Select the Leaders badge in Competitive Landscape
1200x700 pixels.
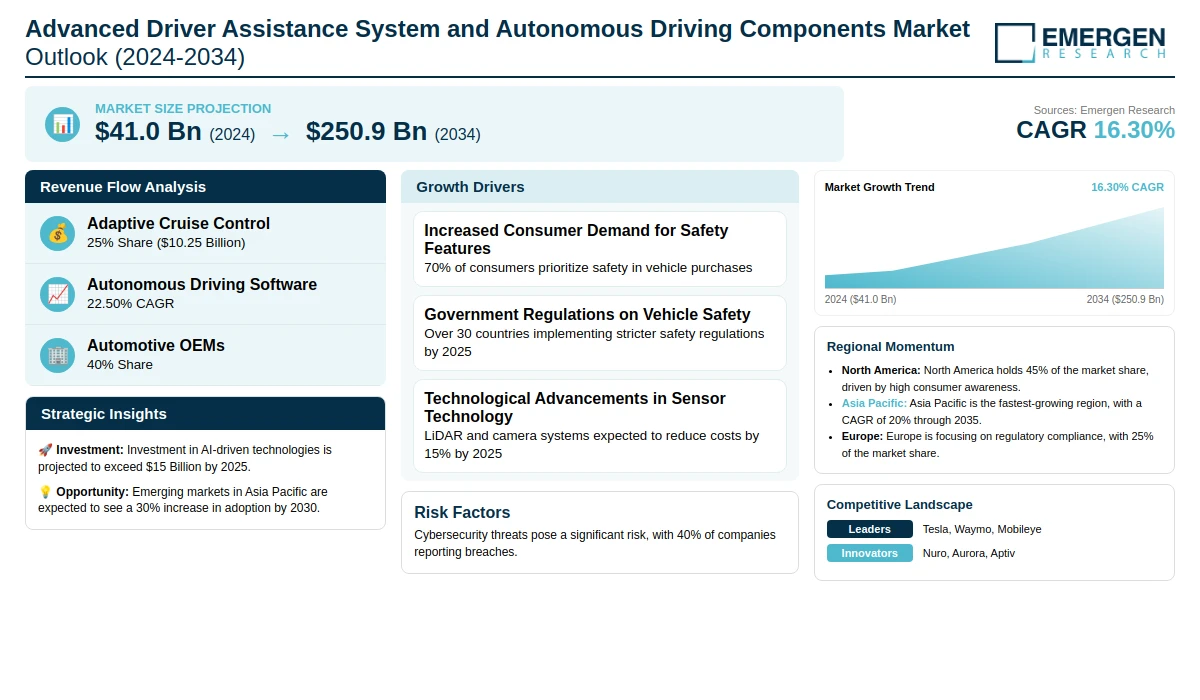tap(869, 529)
